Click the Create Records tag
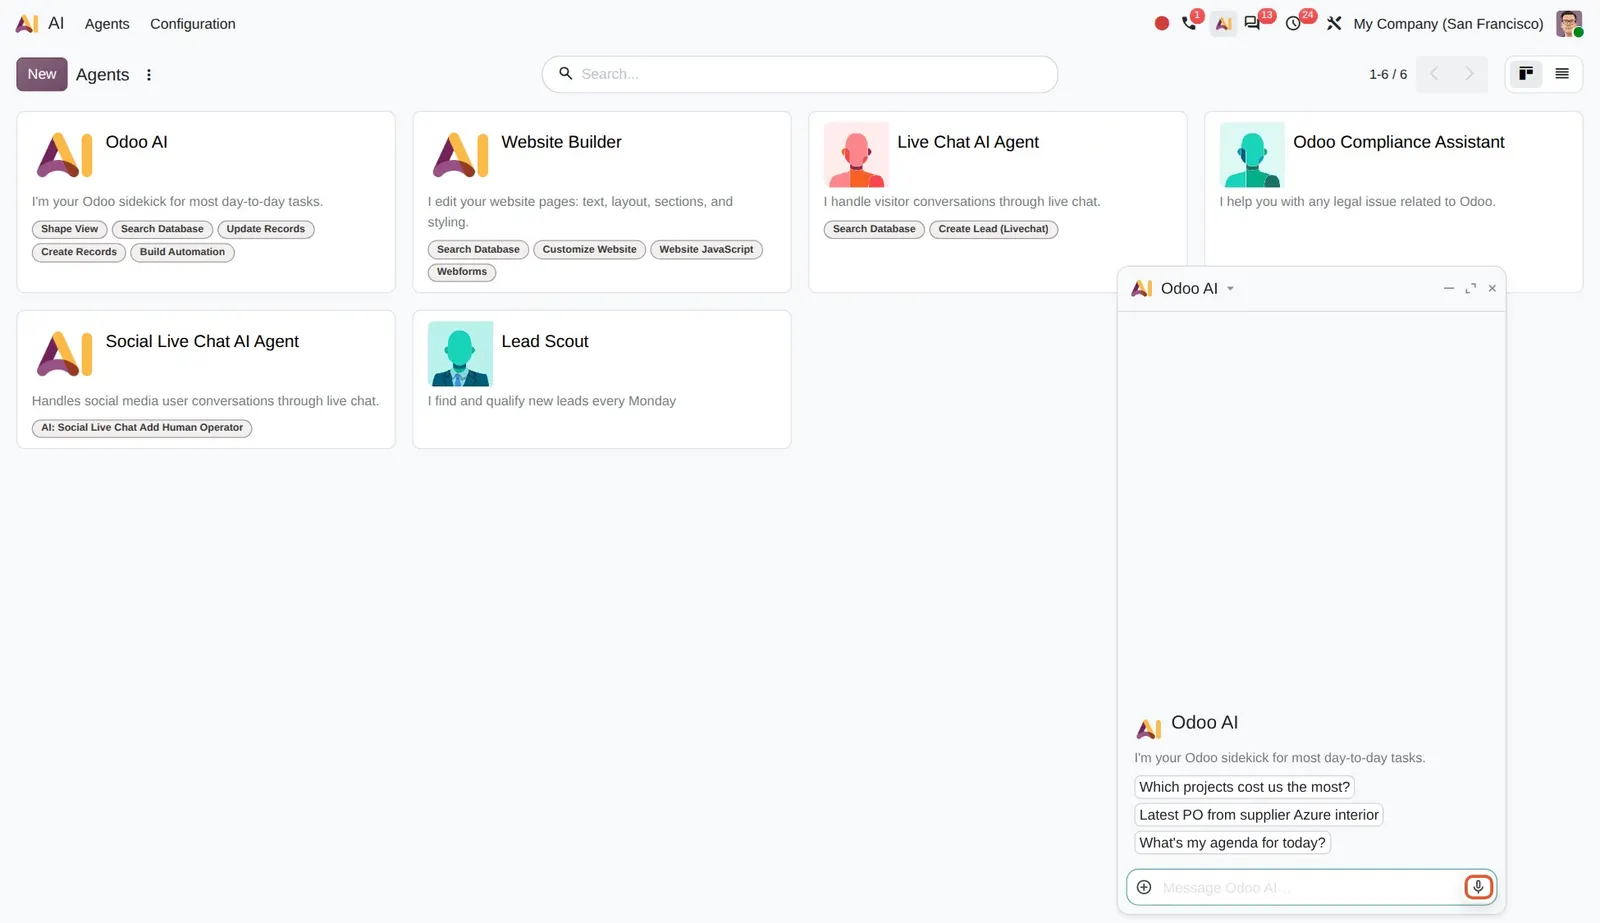Image resolution: width=1600 pixels, height=923 pixels. pyautogui.click(x=79, y=252)
